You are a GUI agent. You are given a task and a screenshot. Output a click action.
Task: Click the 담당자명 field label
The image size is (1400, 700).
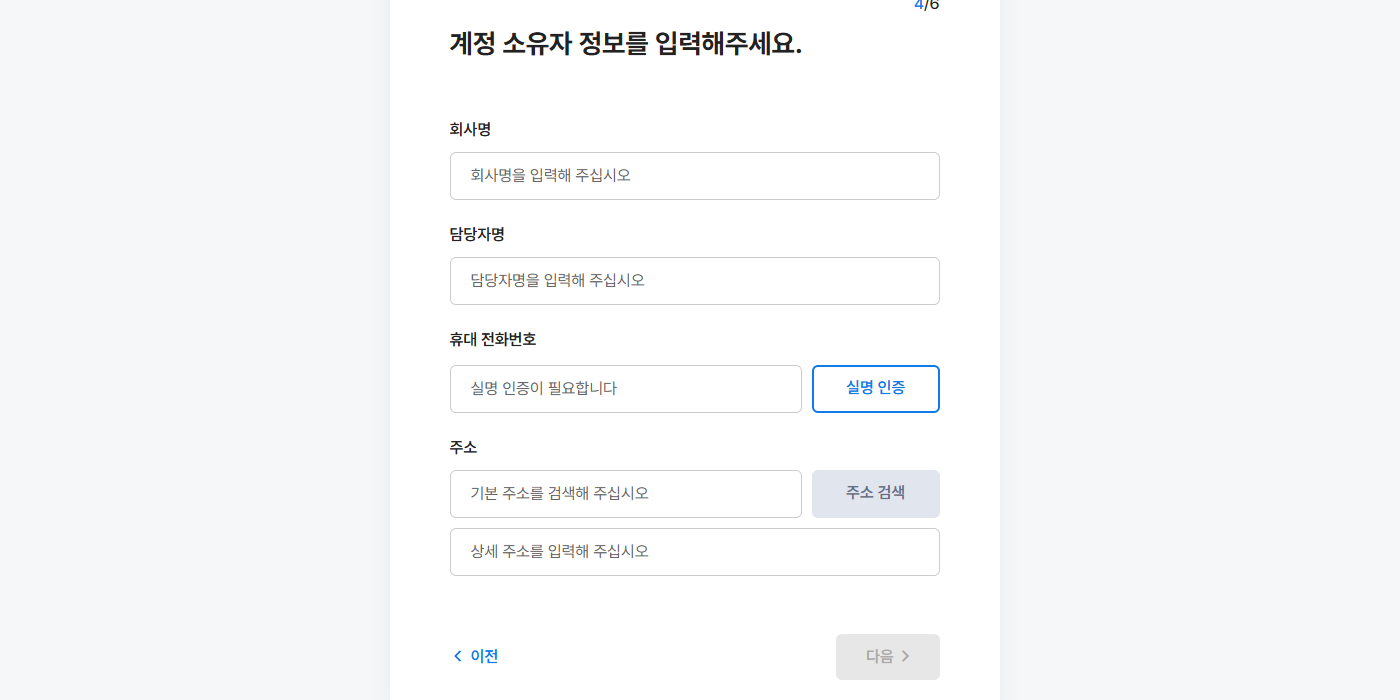click(477, 234)
